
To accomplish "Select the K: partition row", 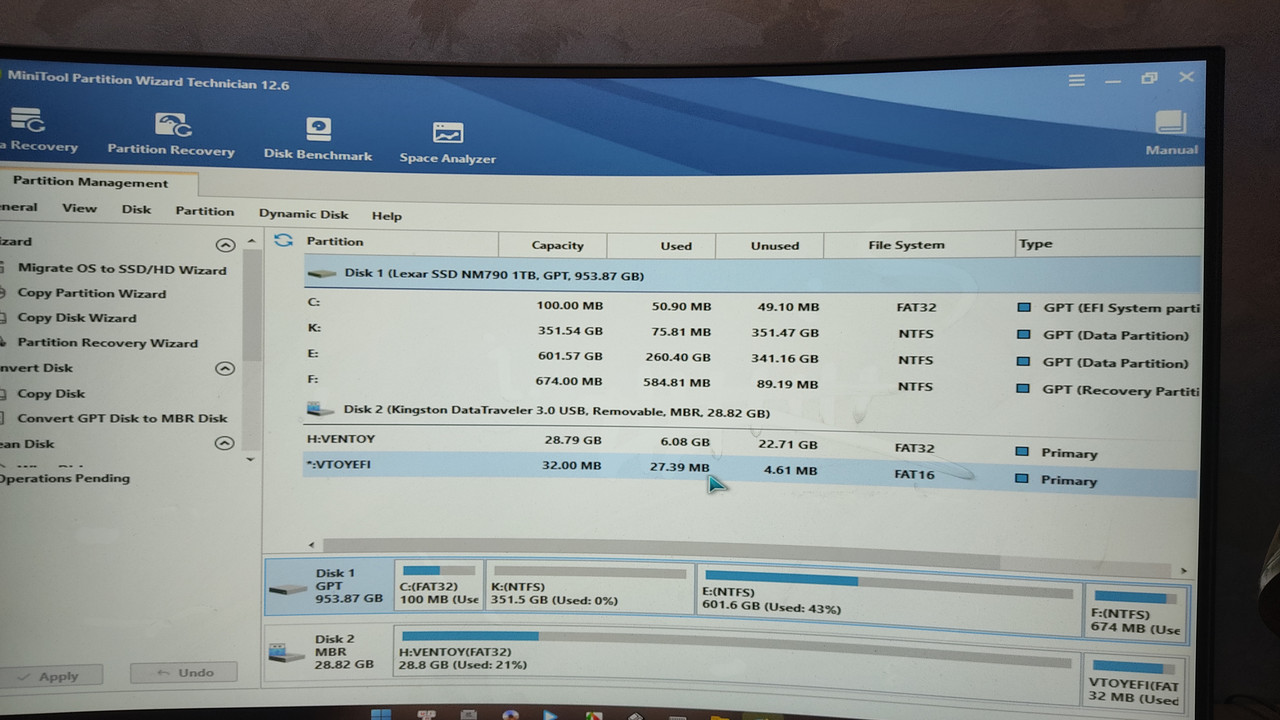I will click(752, 332).
